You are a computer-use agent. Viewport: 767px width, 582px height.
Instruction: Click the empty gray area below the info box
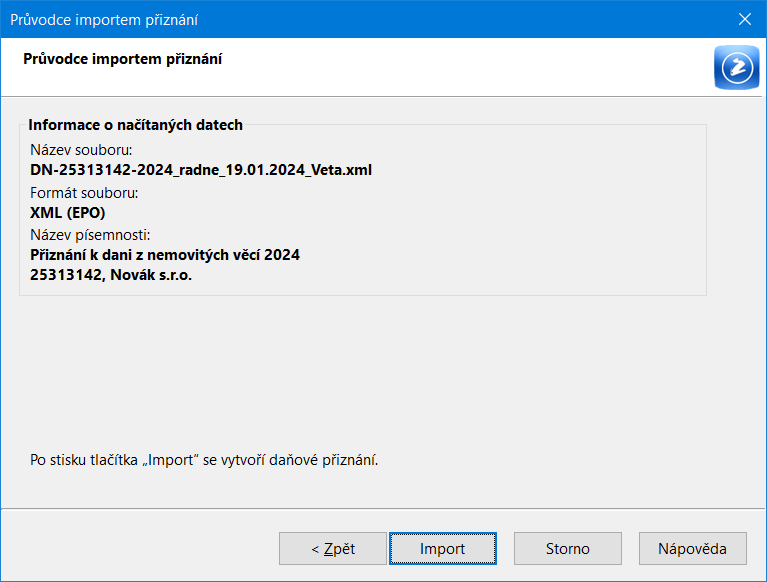click(362, 372)
